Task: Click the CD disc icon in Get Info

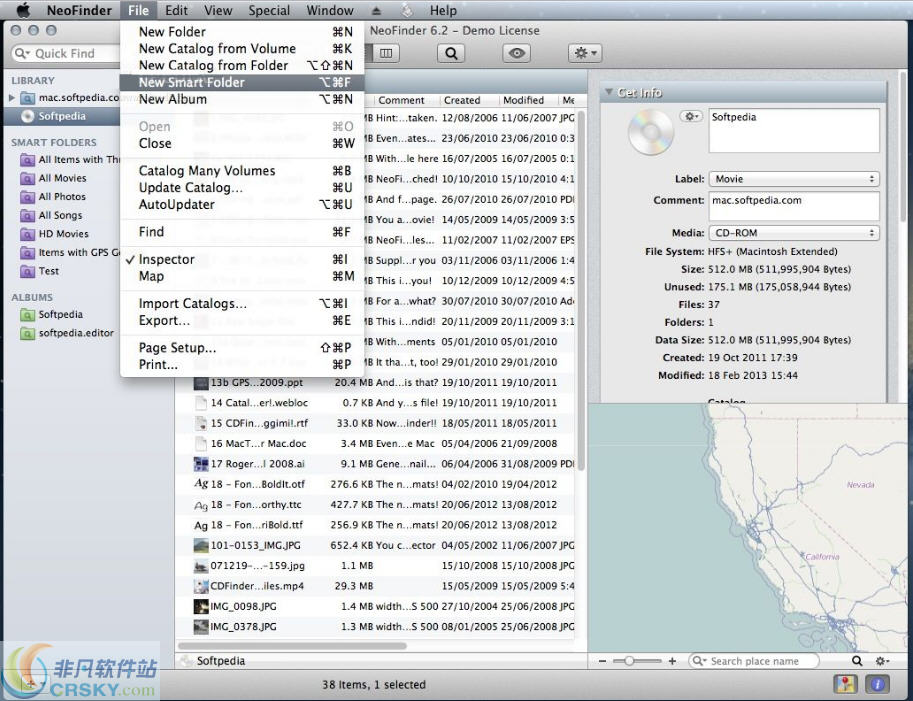Action: pyautogui.click(x=650, y=132)
